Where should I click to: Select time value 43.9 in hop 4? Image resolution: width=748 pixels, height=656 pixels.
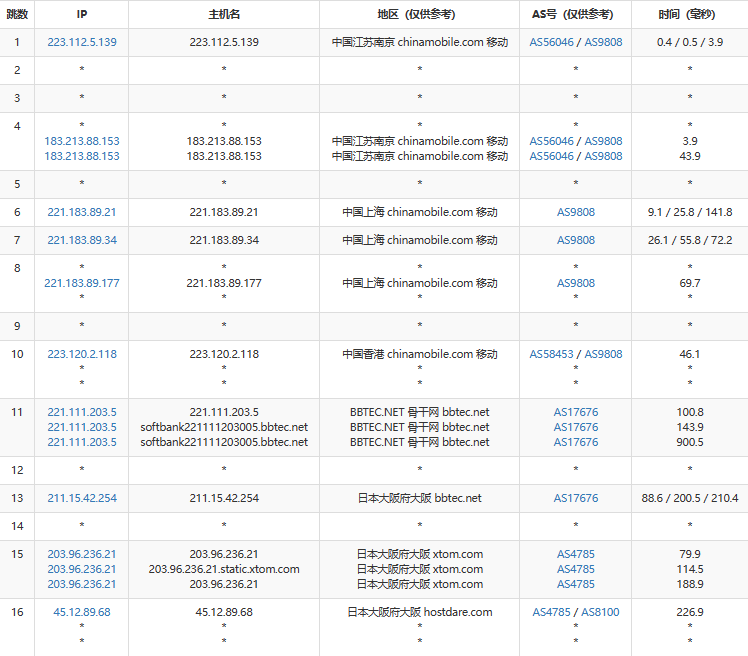(690, 156)
